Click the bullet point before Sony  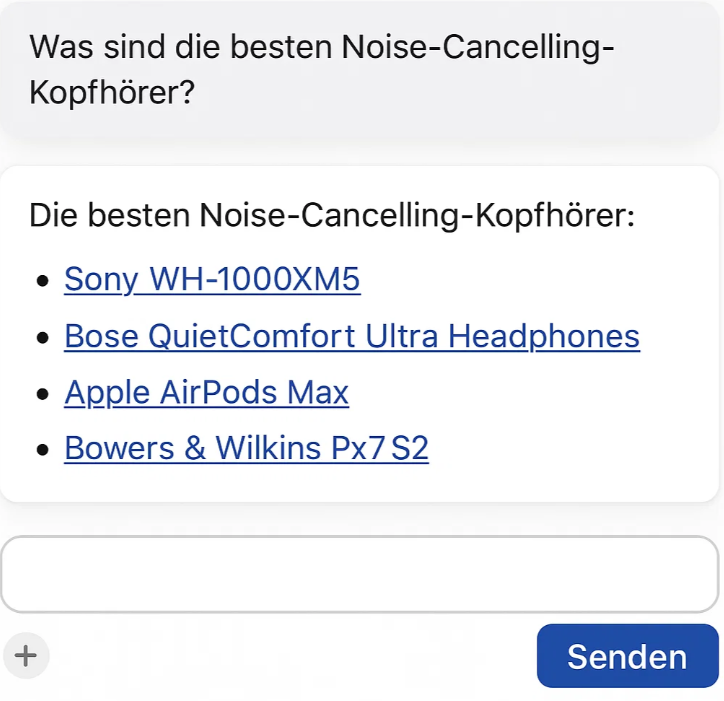point(42,281)
